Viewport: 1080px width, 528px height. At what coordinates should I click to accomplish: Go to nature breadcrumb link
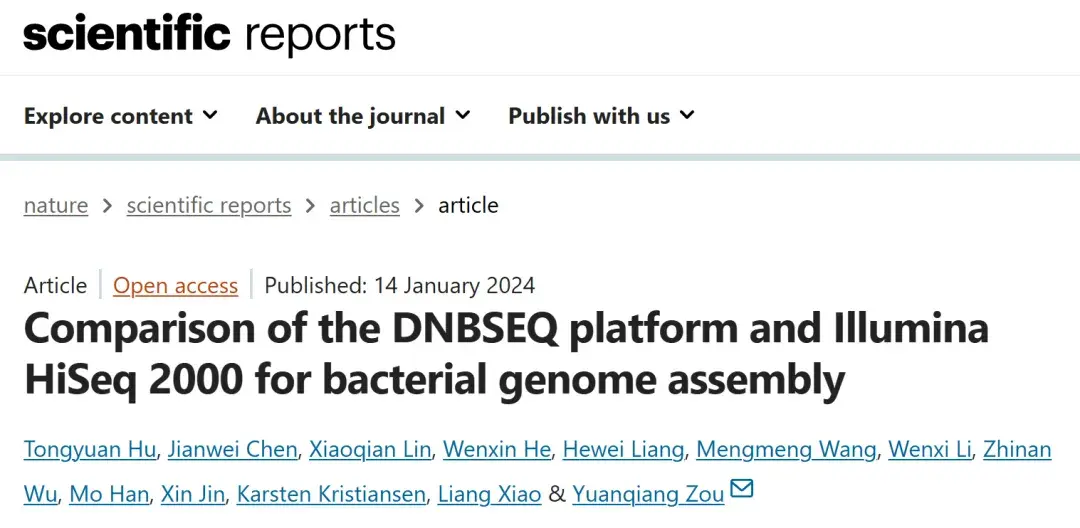pos(56,206)
